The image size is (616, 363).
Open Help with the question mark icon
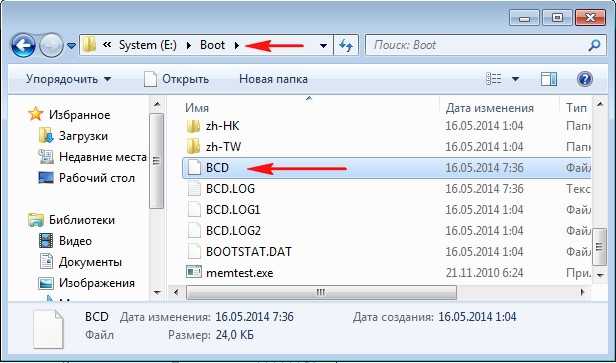click(x=585, y=79)
